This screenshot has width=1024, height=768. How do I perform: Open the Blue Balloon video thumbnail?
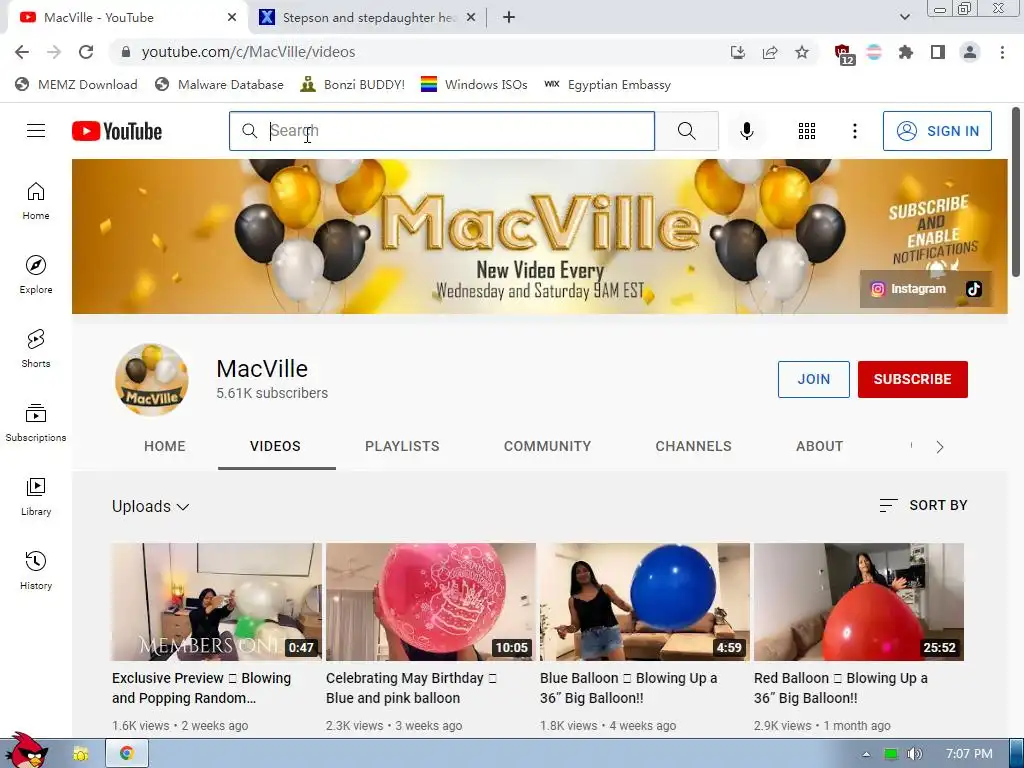pyautogui.click(x=645, y=601)
